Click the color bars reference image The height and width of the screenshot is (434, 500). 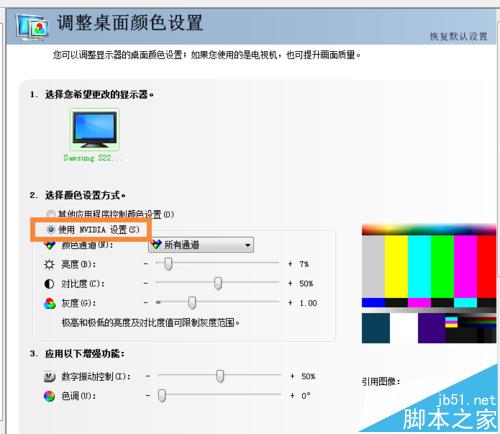click(x=429, y=284)
